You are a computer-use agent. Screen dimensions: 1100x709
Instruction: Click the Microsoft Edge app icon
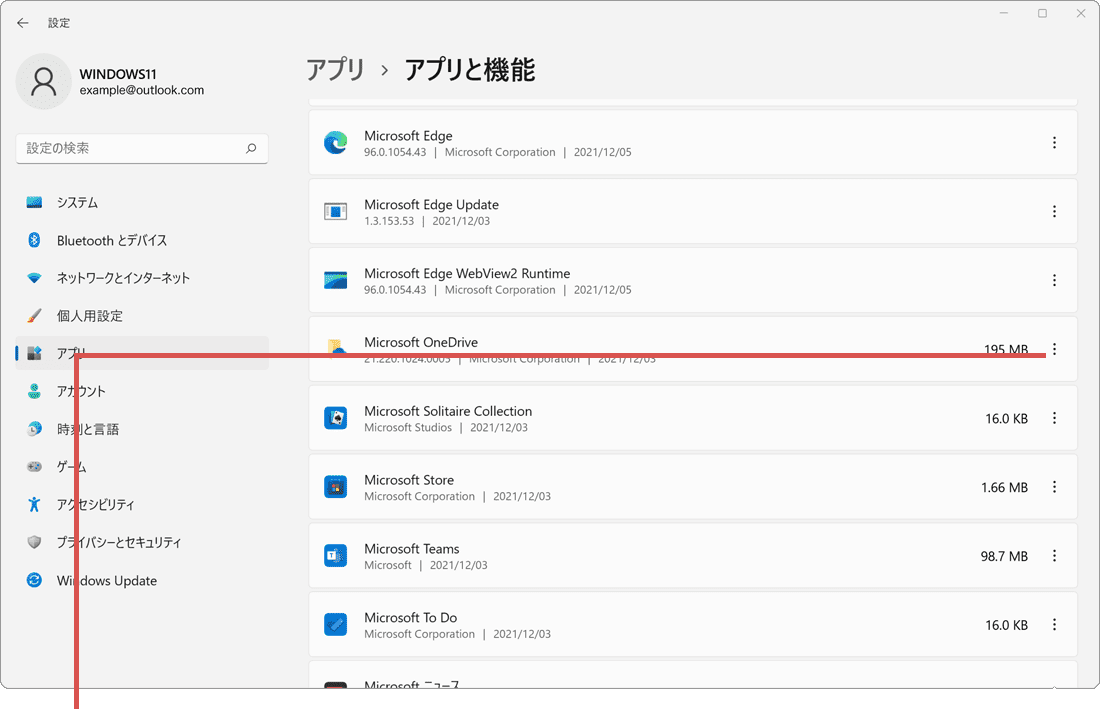point(335,142)
